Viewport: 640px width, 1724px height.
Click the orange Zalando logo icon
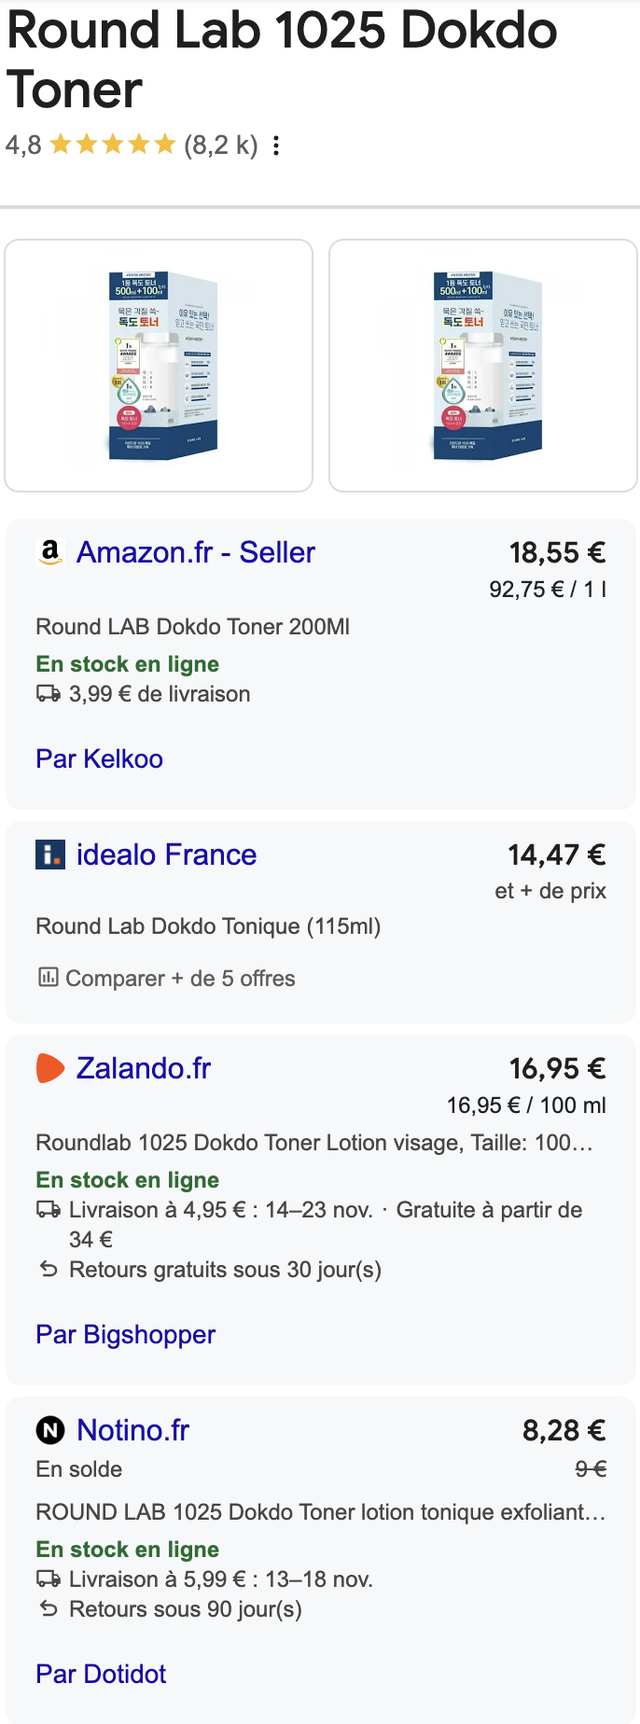(50, 1068)
